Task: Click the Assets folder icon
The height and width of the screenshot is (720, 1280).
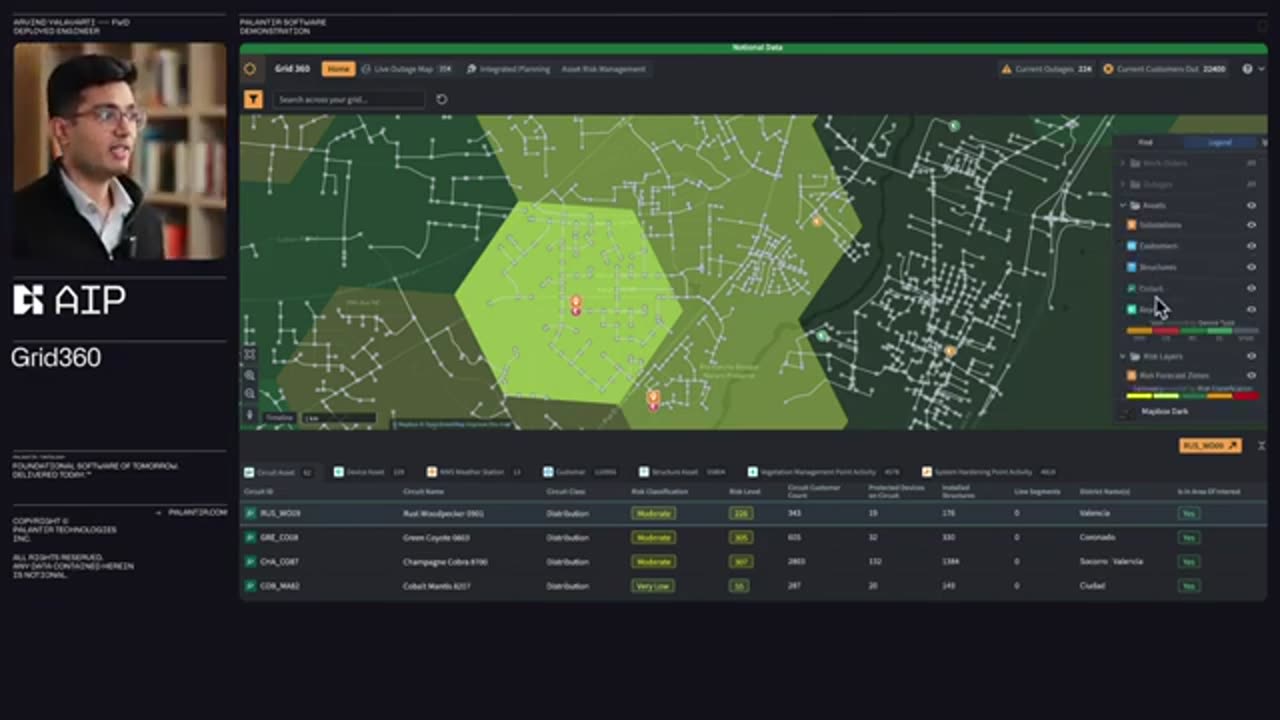Action: (1134, 205)
